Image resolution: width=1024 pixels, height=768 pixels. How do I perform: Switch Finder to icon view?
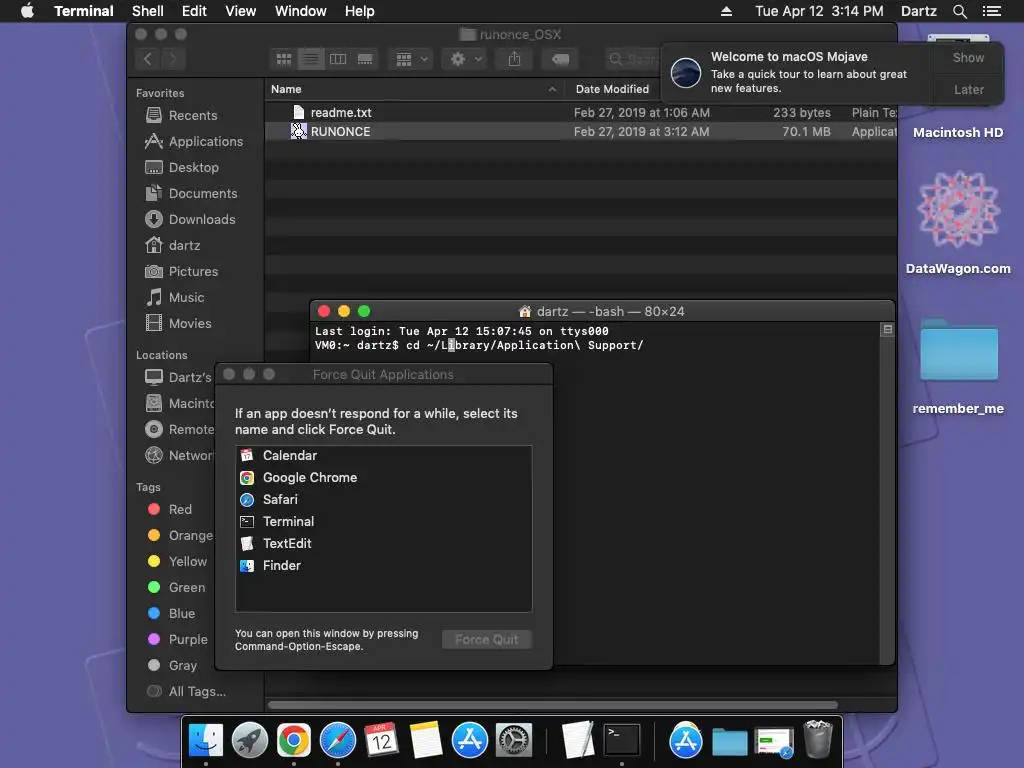(283, 59)
